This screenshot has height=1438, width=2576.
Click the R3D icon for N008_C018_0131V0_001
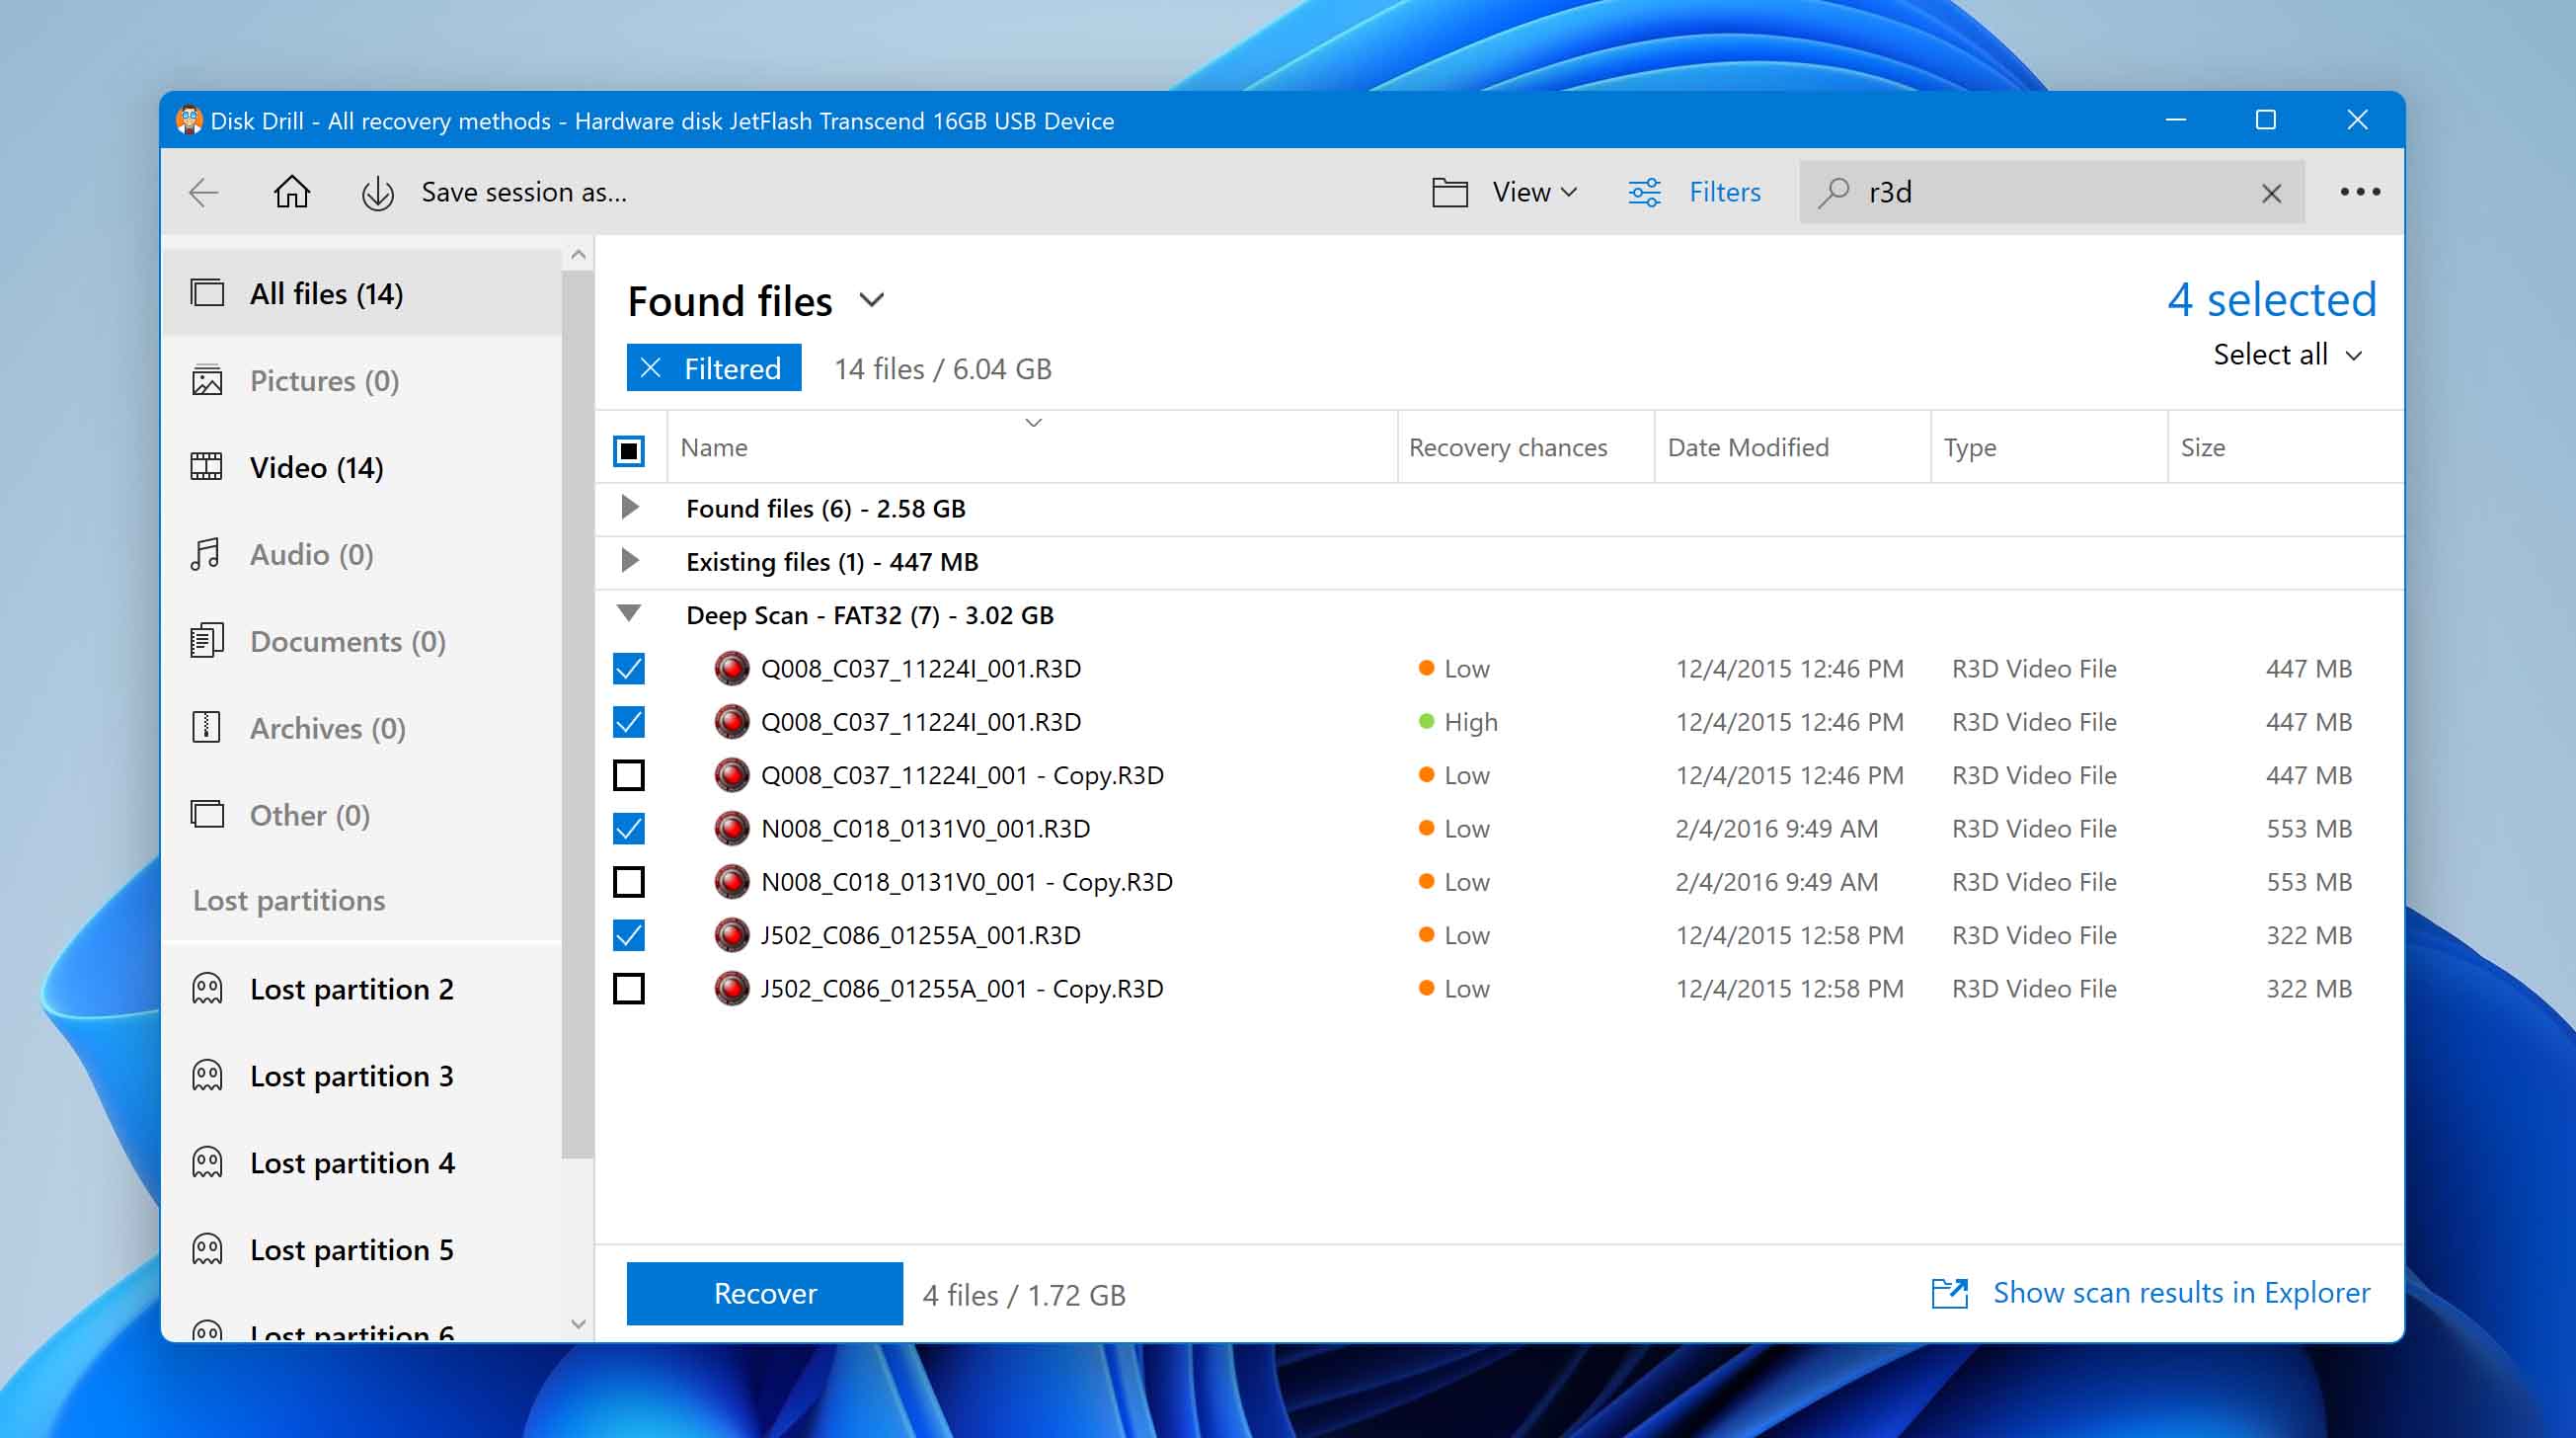[x=729, y=828]
